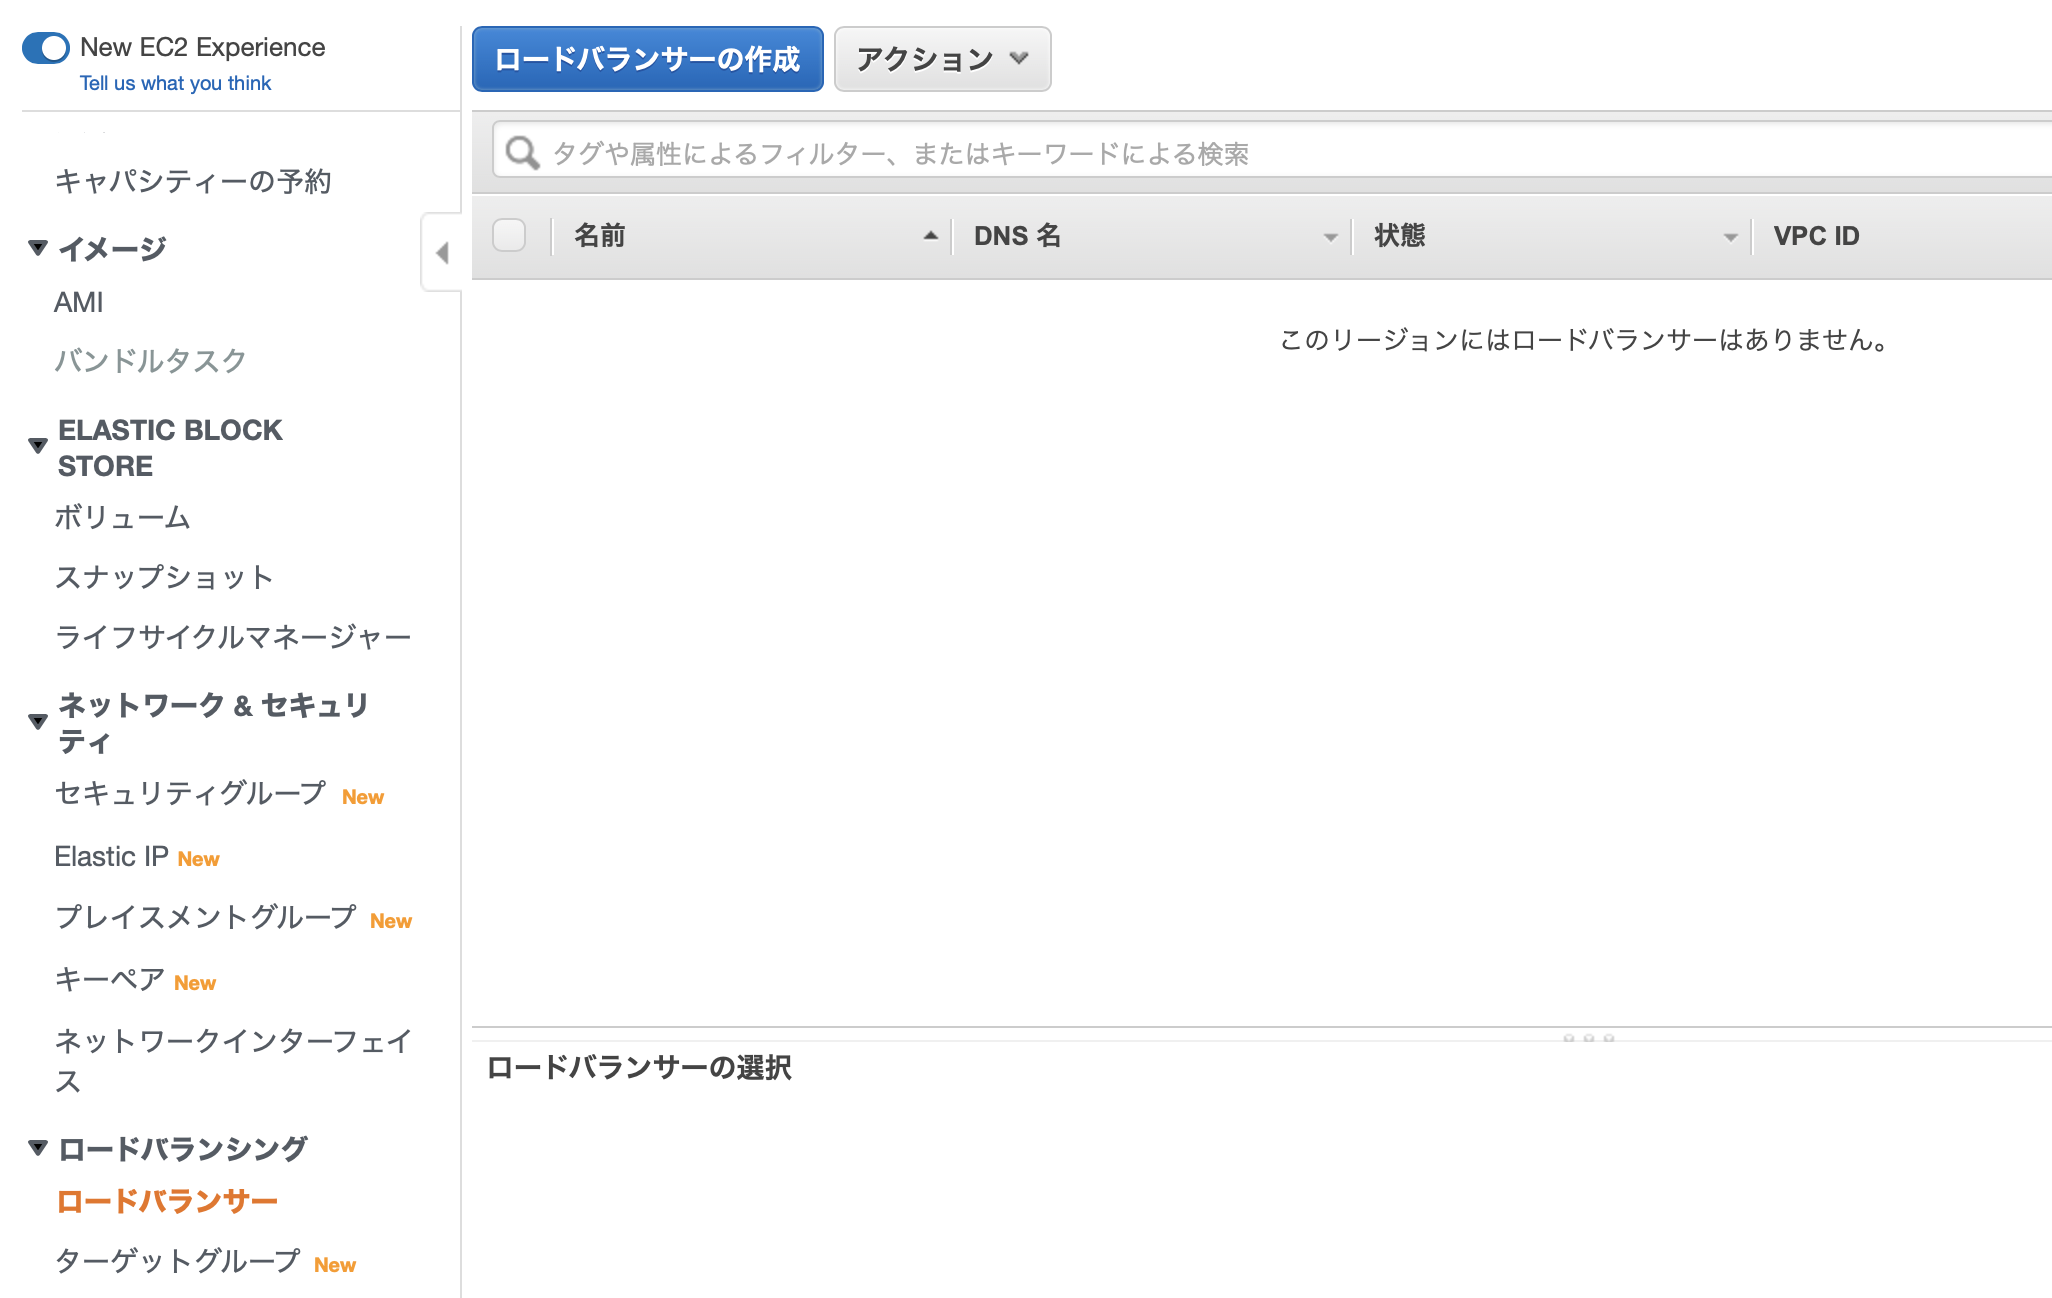The height and width of the screenshot is (1298, 2052).
Task: Open the Tell us what you think link
Action: click(x=175, y=83)
